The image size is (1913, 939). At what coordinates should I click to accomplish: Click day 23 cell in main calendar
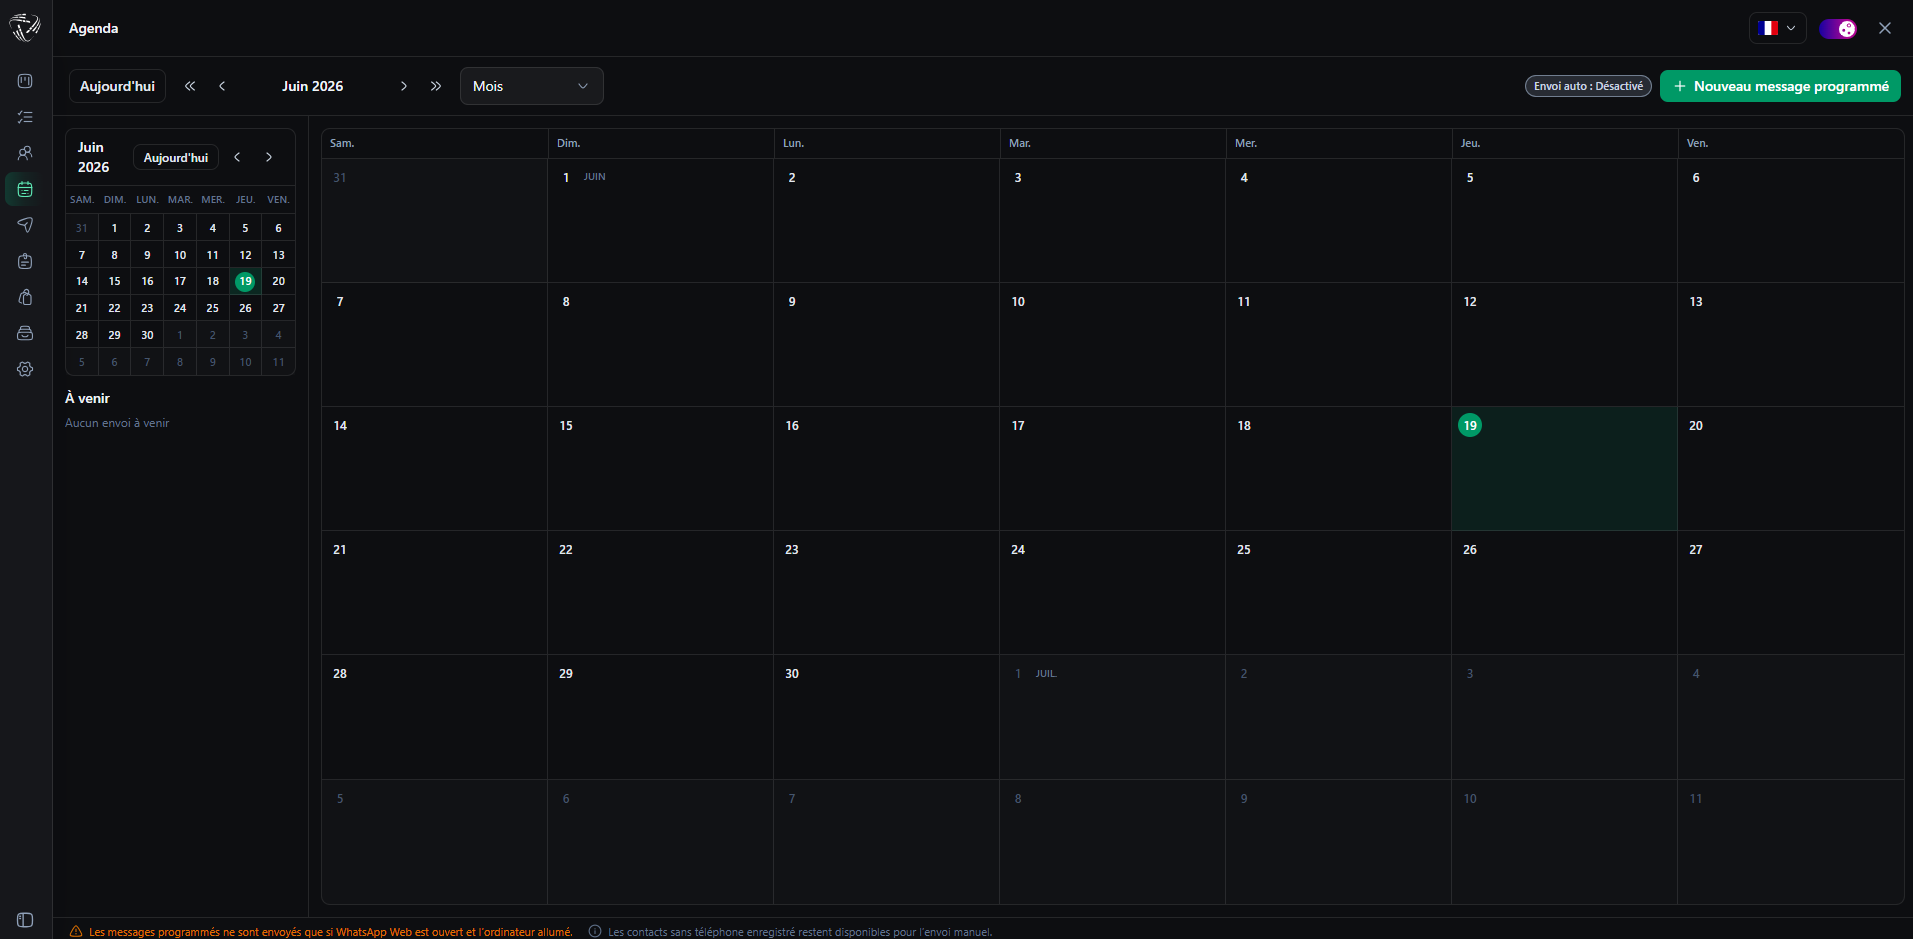[x=886, y=592]
